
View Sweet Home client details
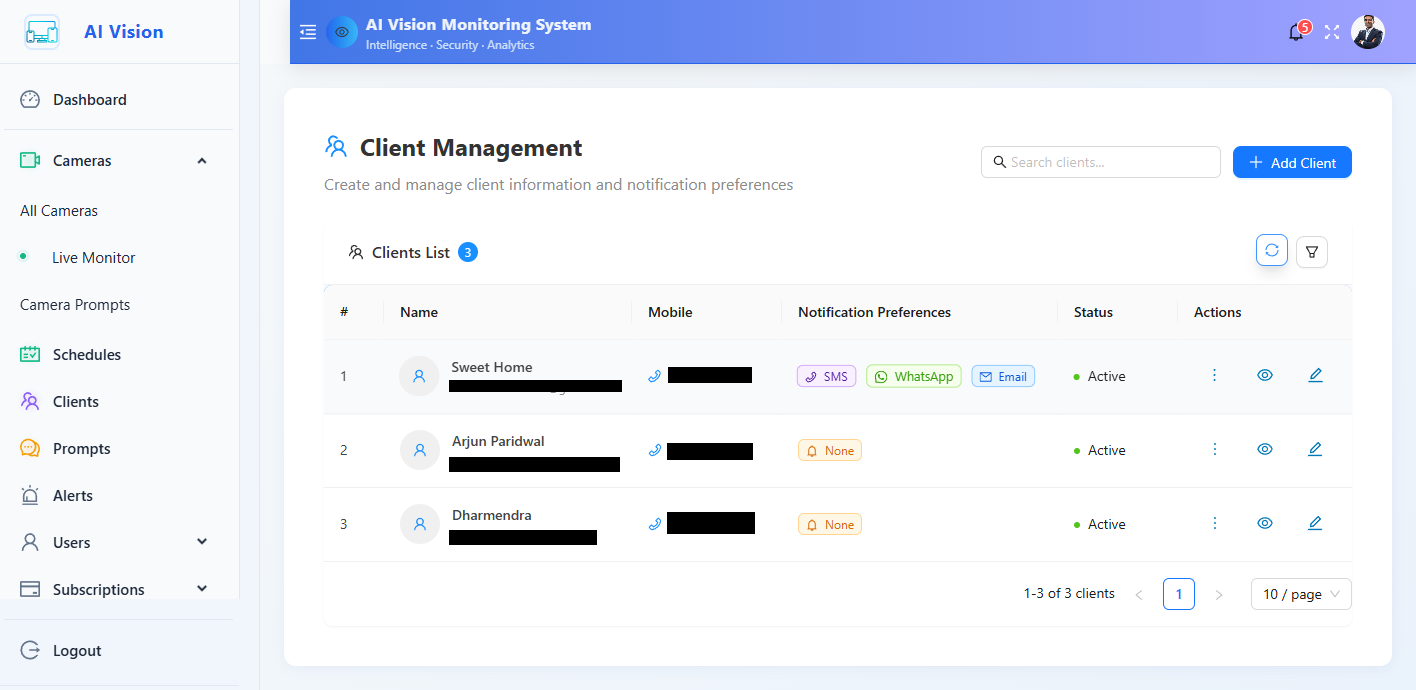coord(1265,376)
